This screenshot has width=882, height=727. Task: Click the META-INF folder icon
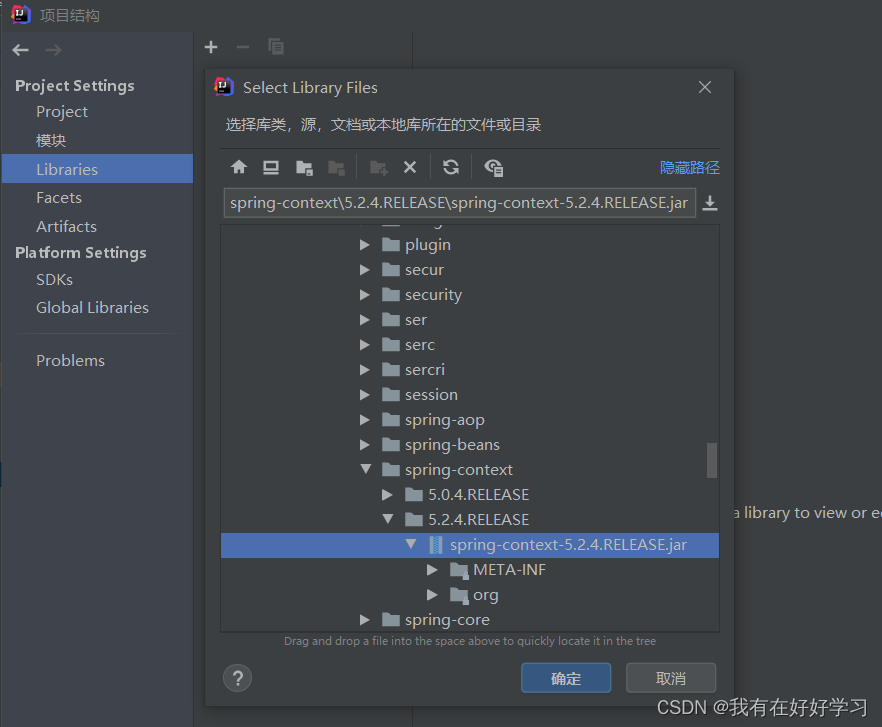(460, 570)
